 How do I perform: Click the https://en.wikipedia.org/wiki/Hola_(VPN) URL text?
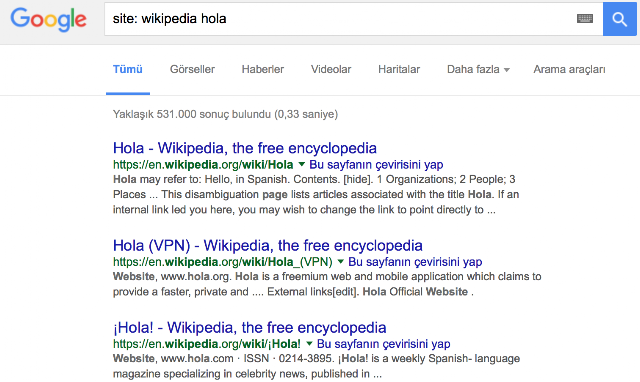223,262
